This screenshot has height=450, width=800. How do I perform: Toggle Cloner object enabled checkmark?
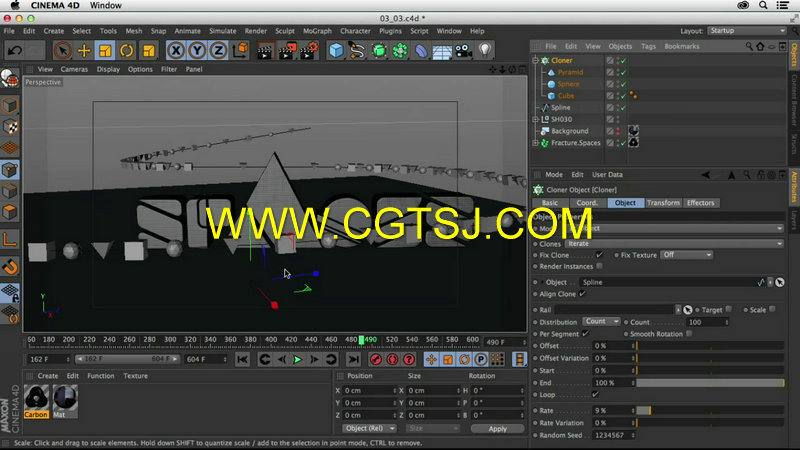pyautogui.click(x=623, y=60)
